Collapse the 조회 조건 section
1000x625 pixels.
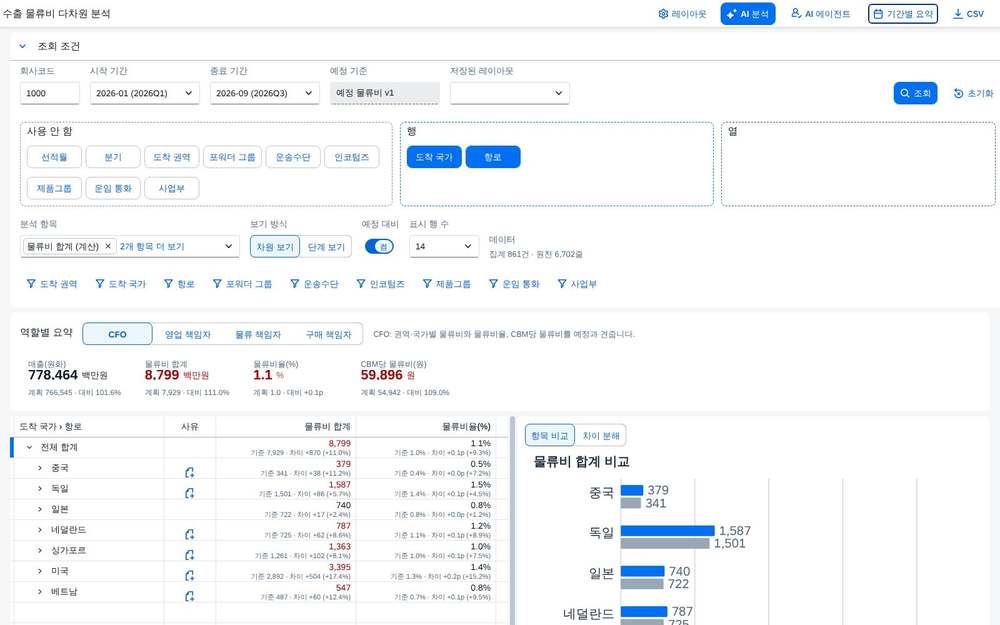(22, 46)
